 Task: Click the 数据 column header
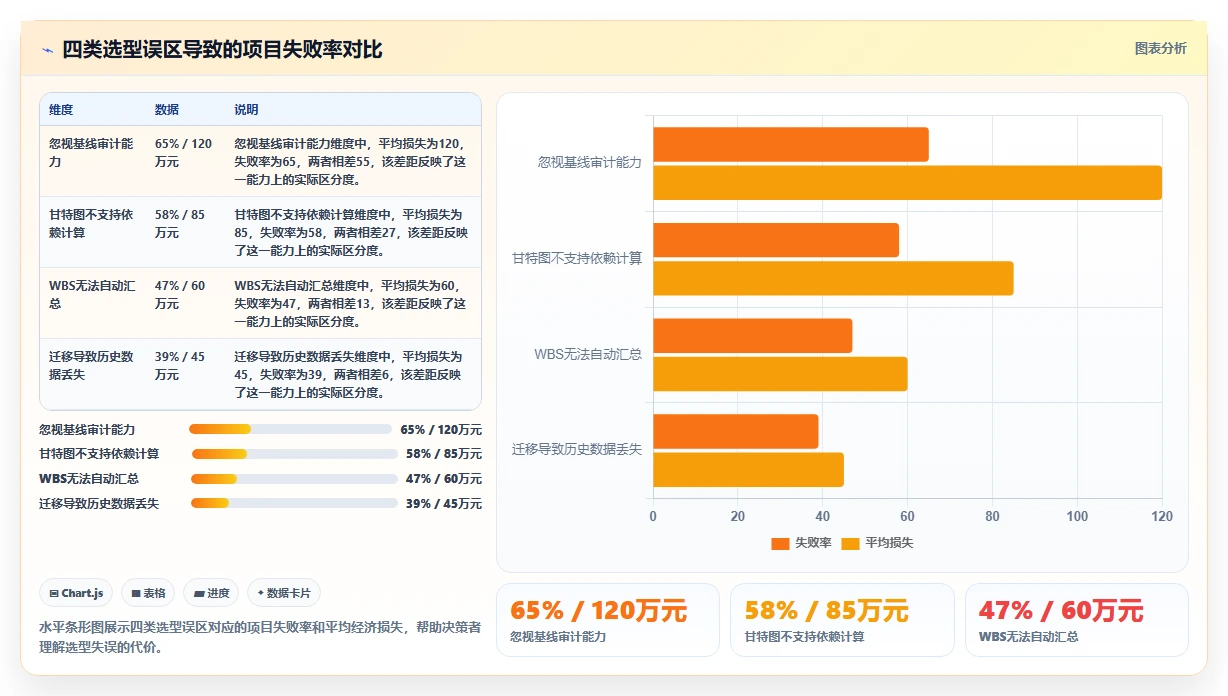tap(167, 109)
